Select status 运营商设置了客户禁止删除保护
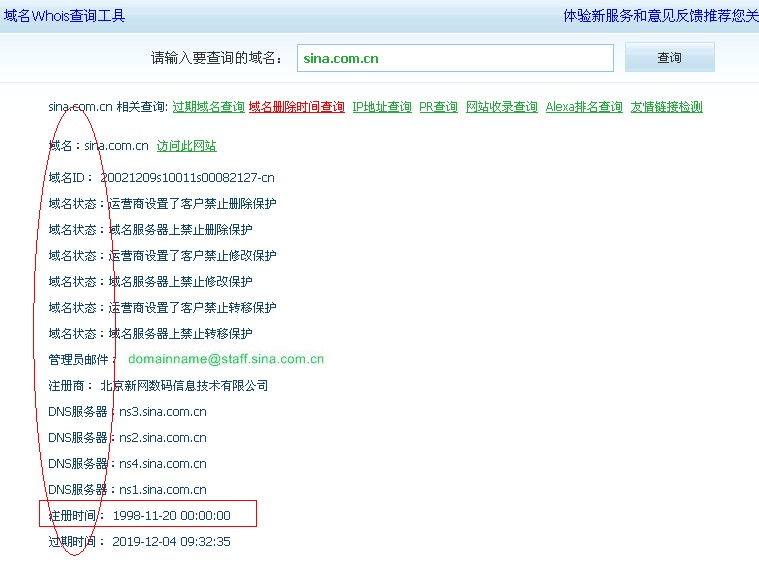 click(192, 204)
